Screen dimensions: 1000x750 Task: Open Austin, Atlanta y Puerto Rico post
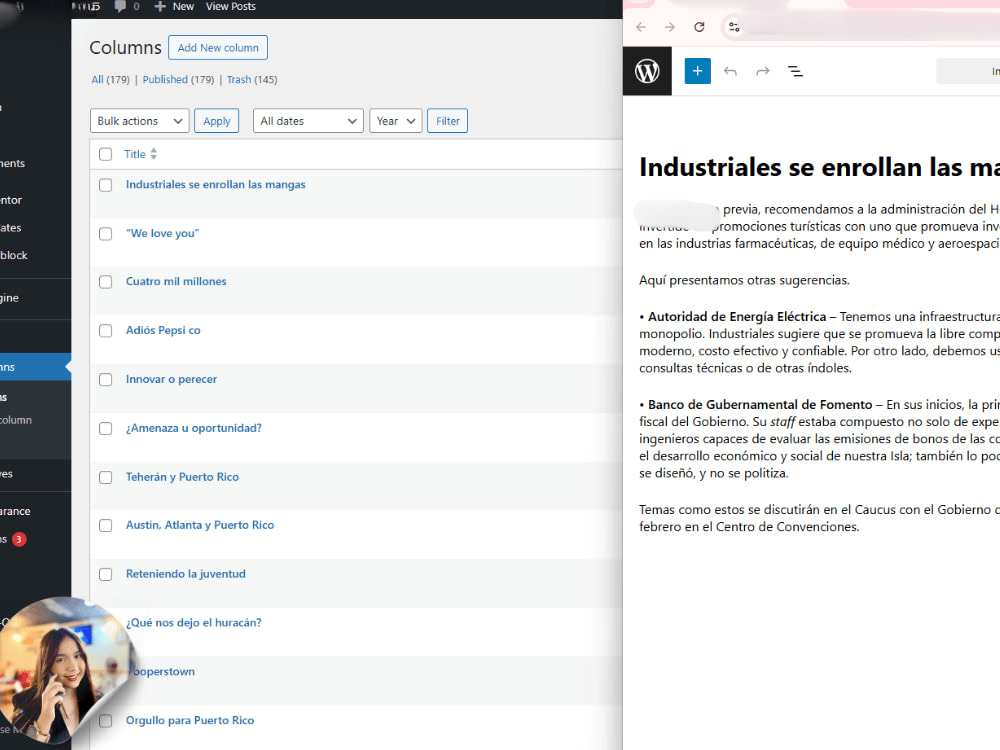(x=200, y=525)
